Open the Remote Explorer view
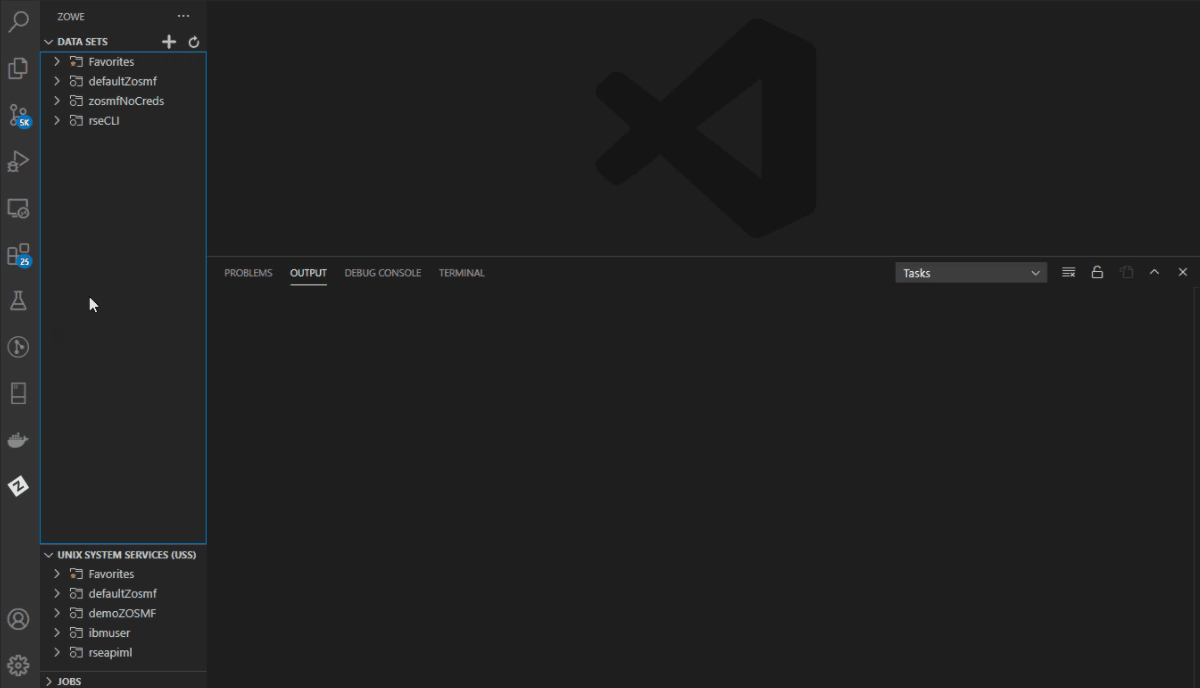 click(x=18, y=208)
